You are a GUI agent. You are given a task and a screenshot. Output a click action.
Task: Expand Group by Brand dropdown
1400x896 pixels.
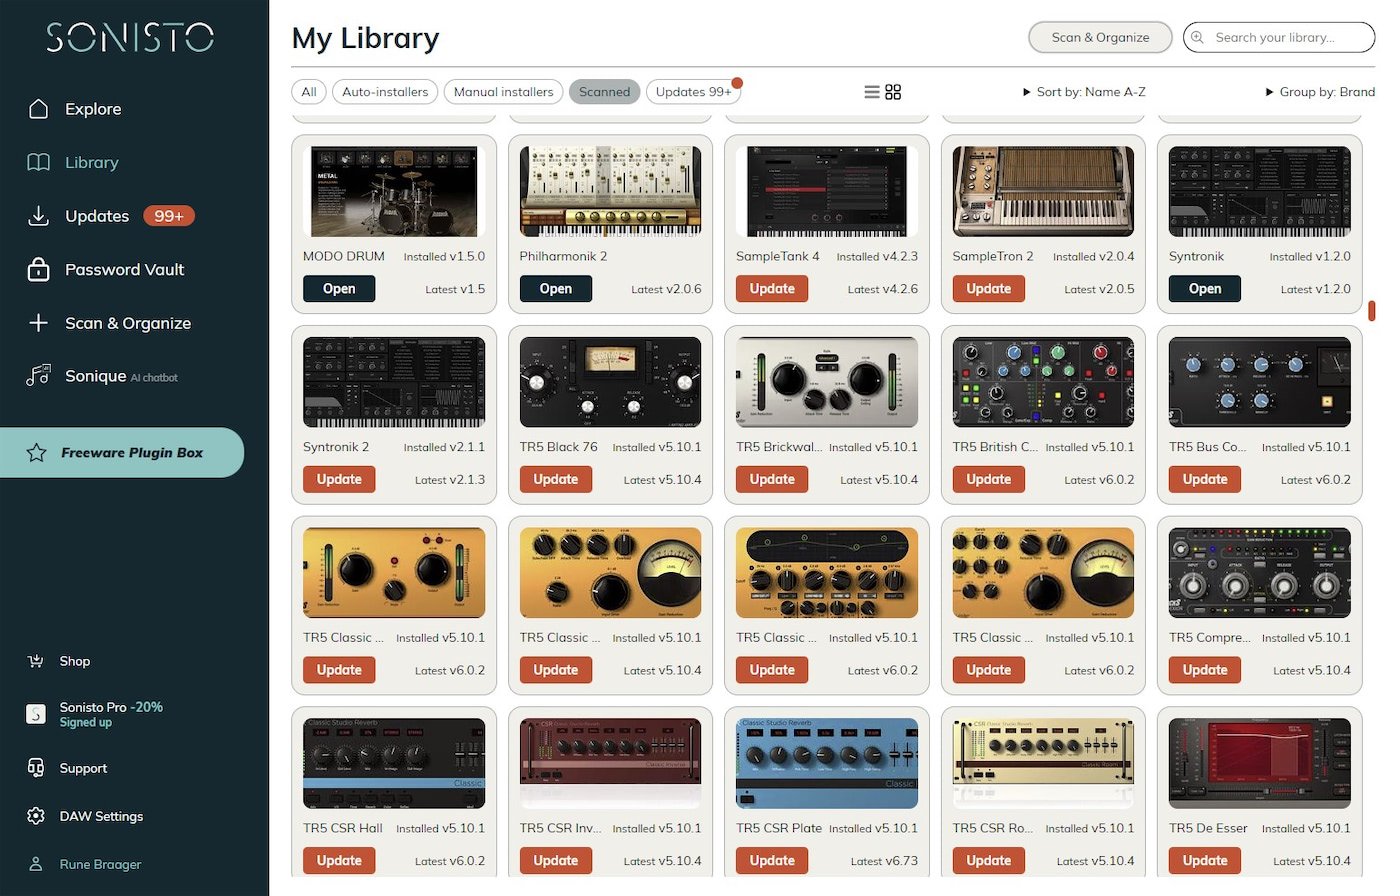coord(1320,92)
